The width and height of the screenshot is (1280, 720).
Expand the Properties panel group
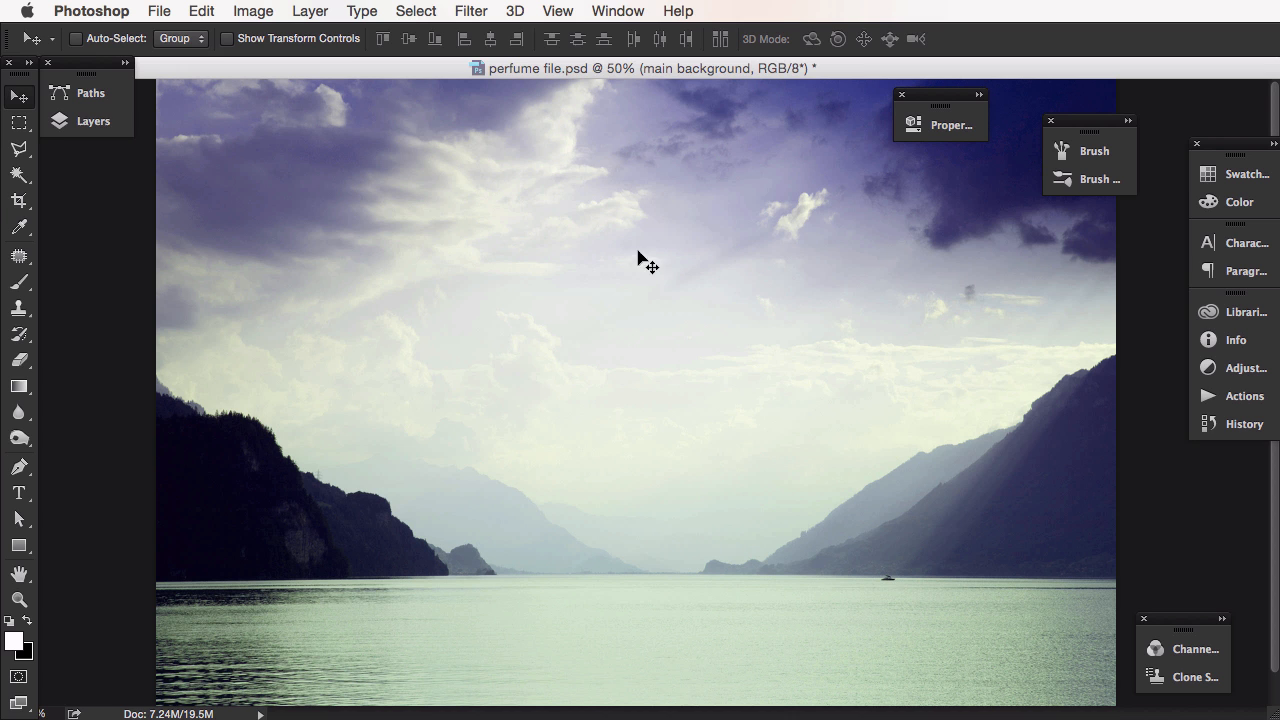979,95
